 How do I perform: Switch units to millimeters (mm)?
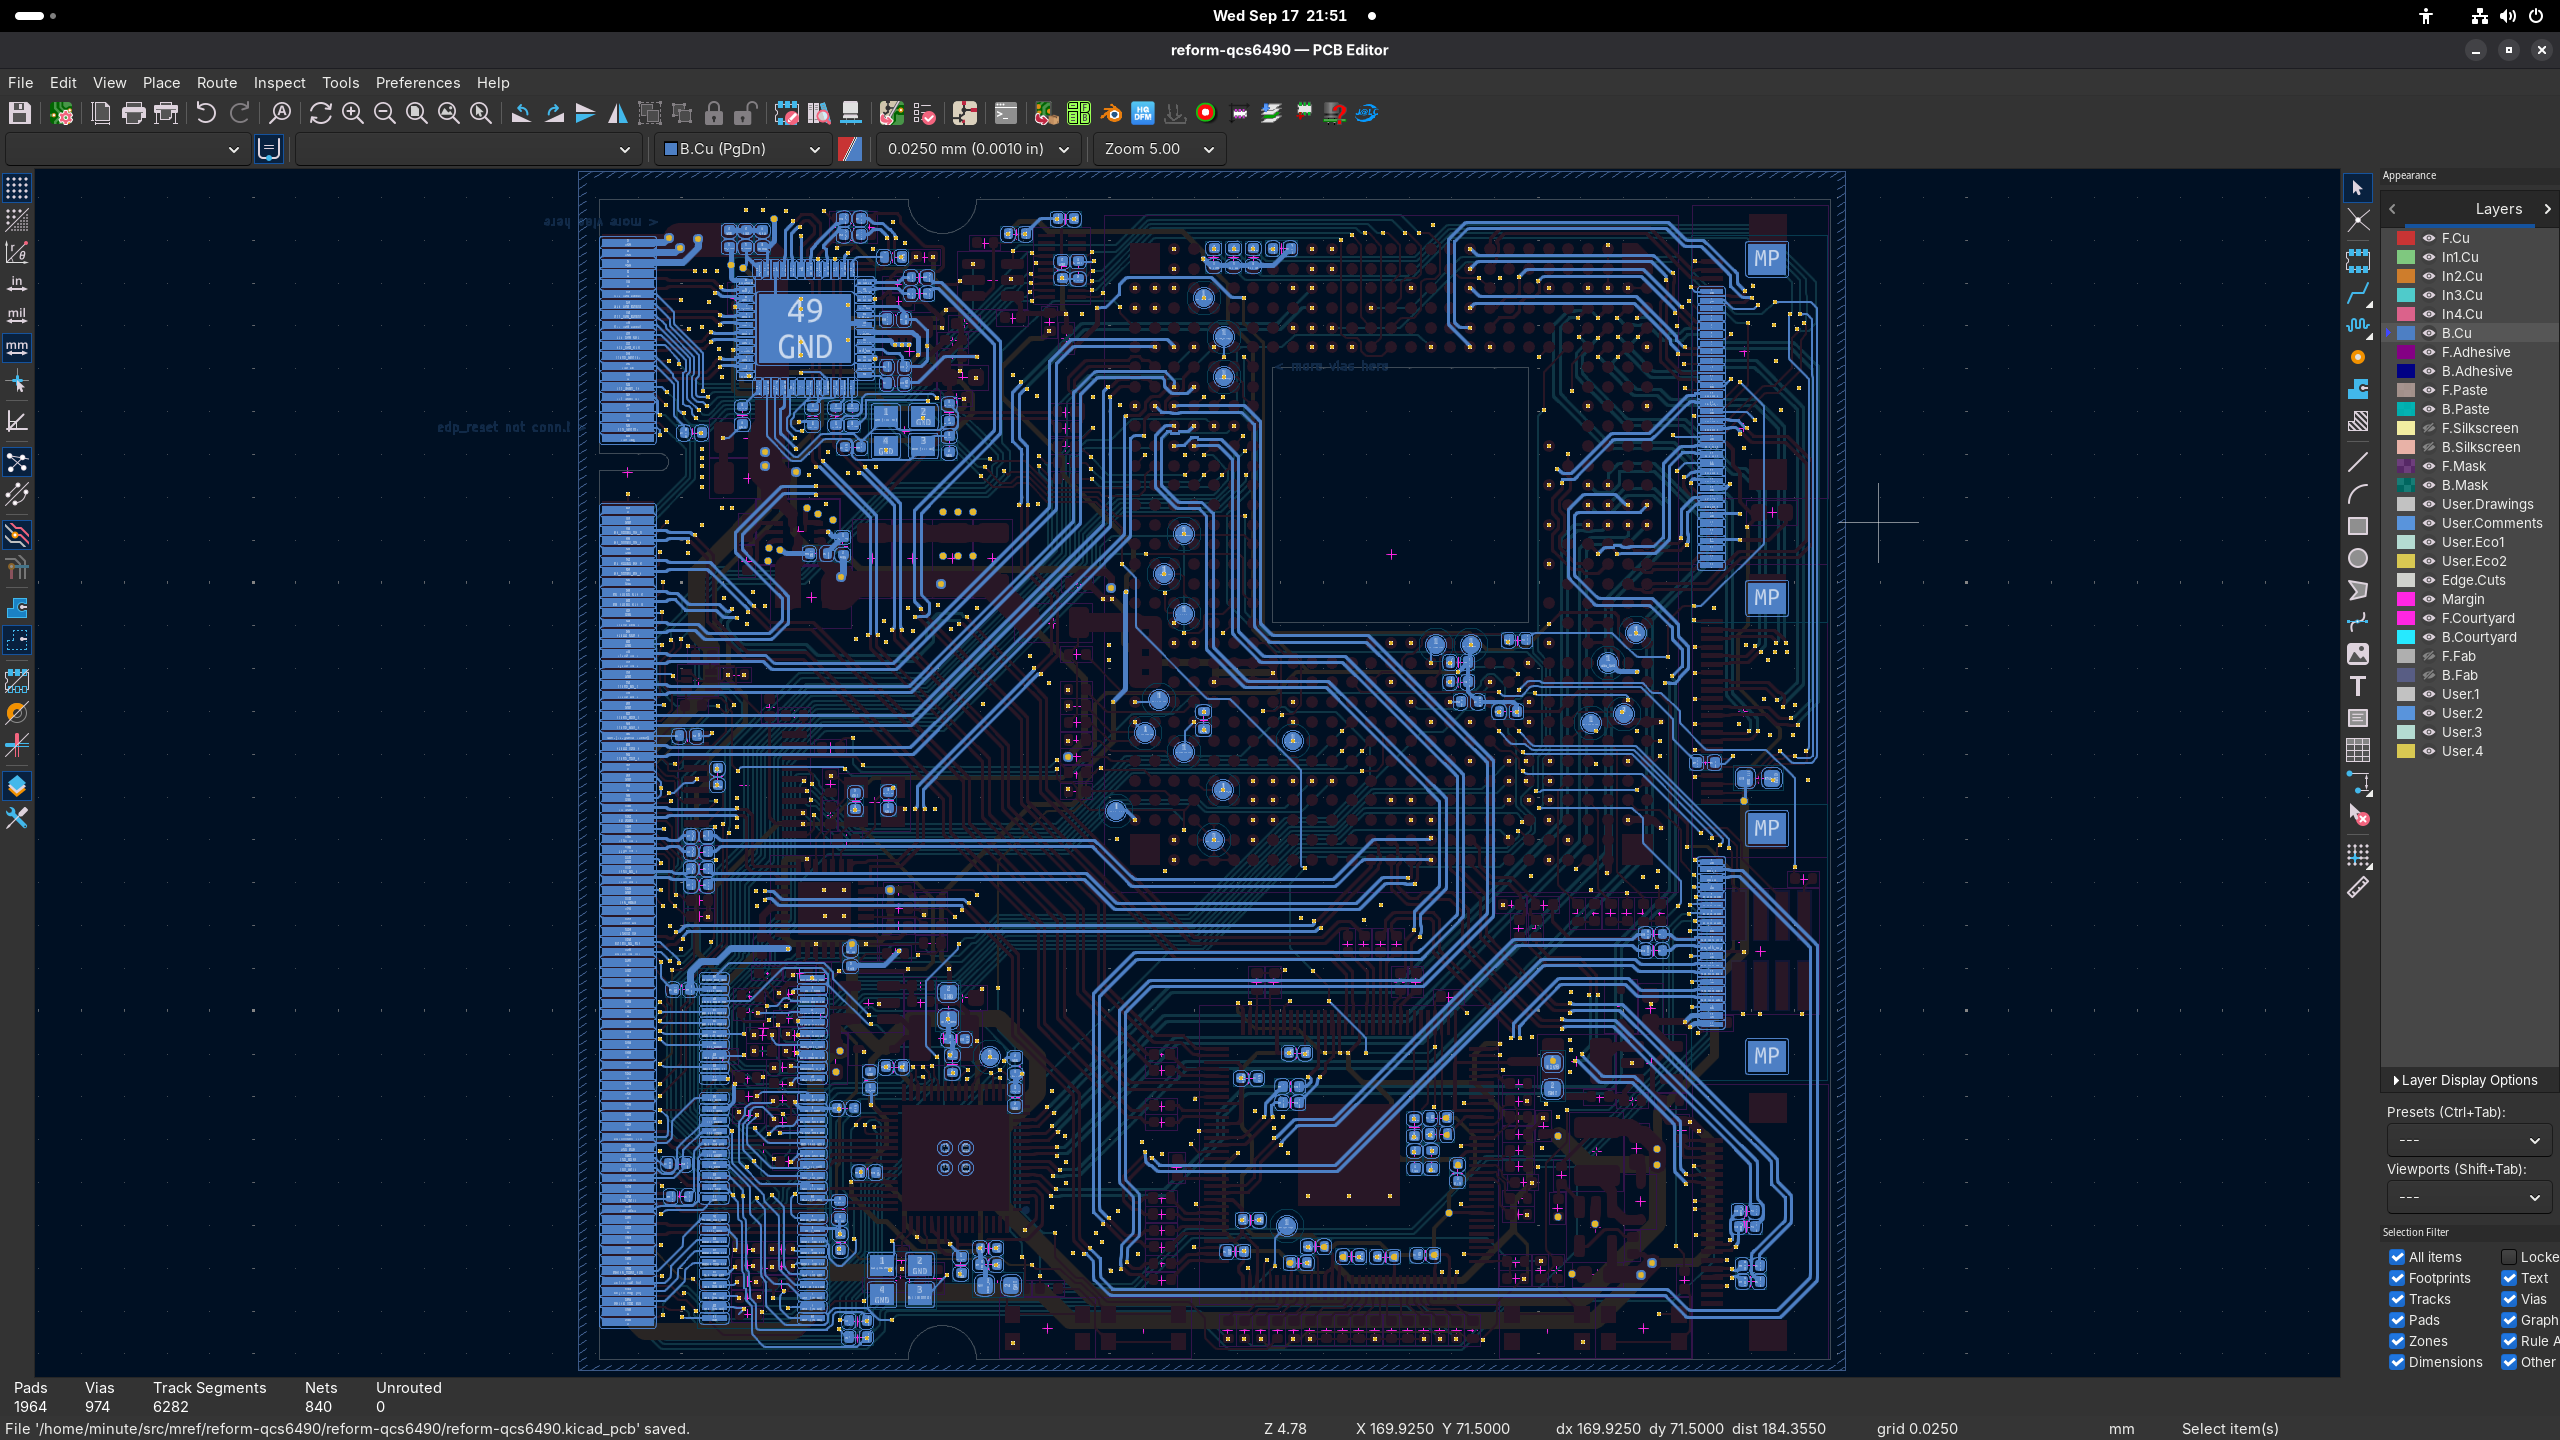pyautogui.click(x=17, y=348)
